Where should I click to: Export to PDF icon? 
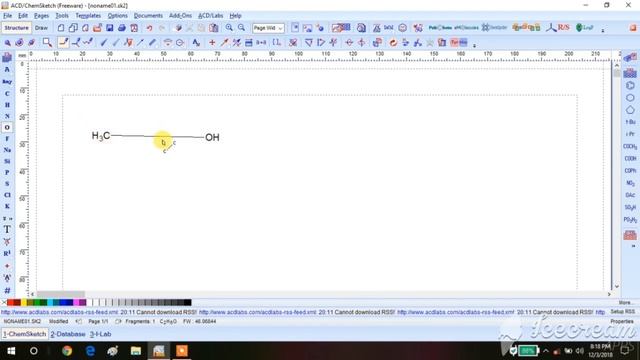[x=134, y=28]
